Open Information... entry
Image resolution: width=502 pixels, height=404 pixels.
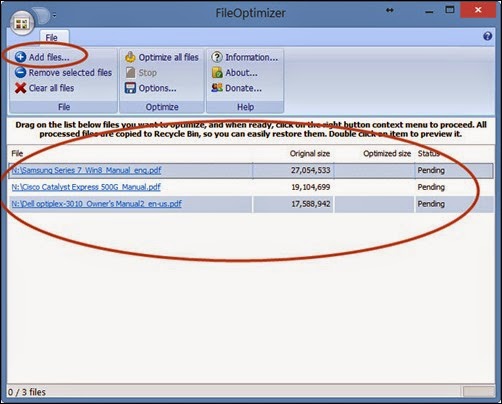pyautogui.click(x=252, y=57)
